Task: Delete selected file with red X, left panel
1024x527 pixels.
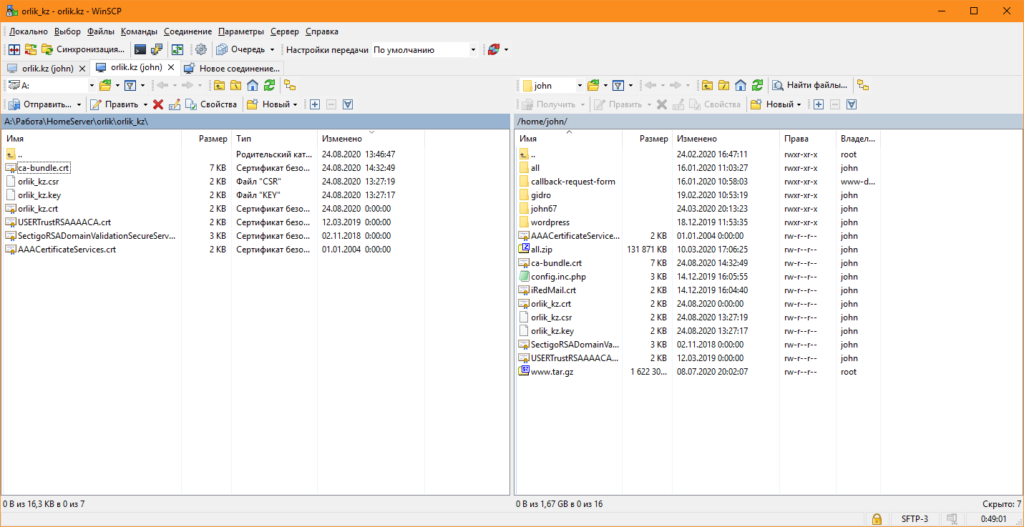Action: point(158,104)
